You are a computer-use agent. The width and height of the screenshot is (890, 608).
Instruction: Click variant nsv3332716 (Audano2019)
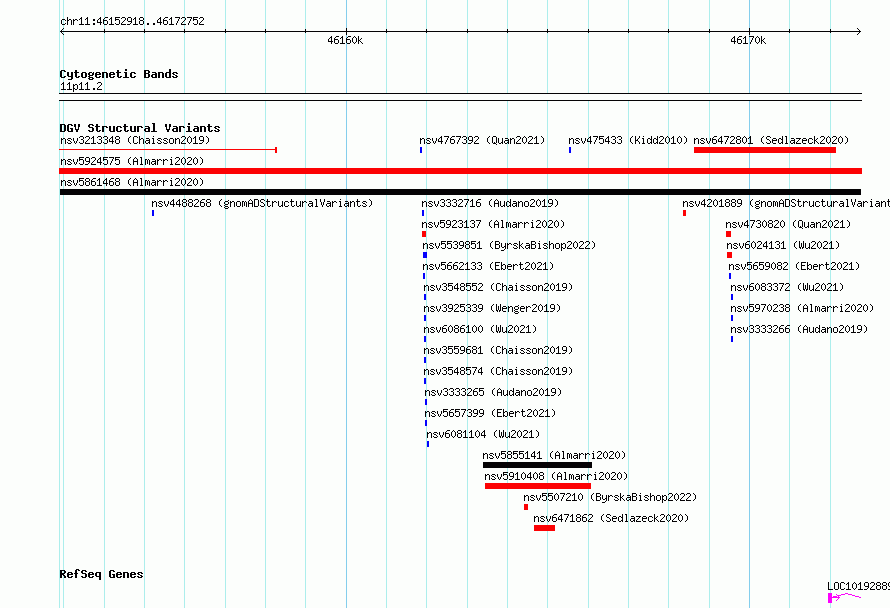[490, 203]
